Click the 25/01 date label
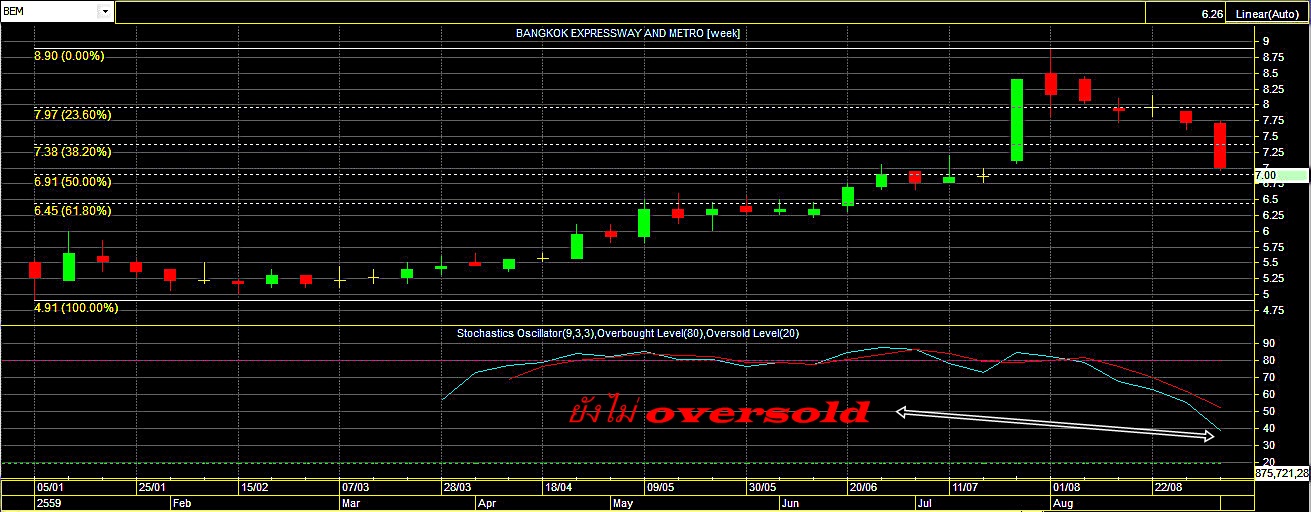The width and height of the screenshot is (1311, 512). 152,487
